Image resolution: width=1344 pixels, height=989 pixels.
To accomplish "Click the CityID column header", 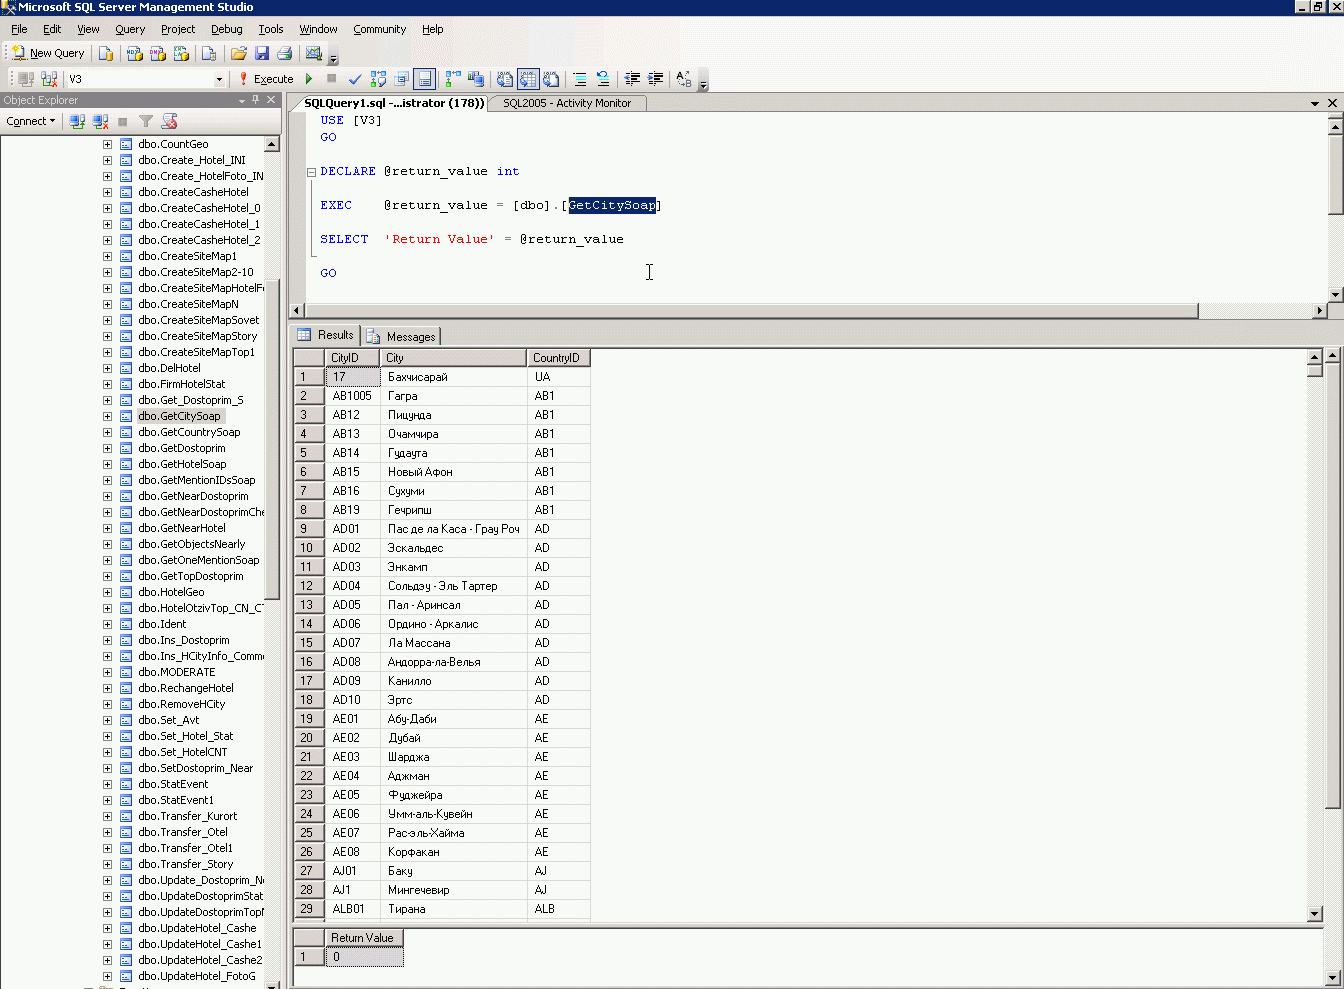I will coord(353,358).
